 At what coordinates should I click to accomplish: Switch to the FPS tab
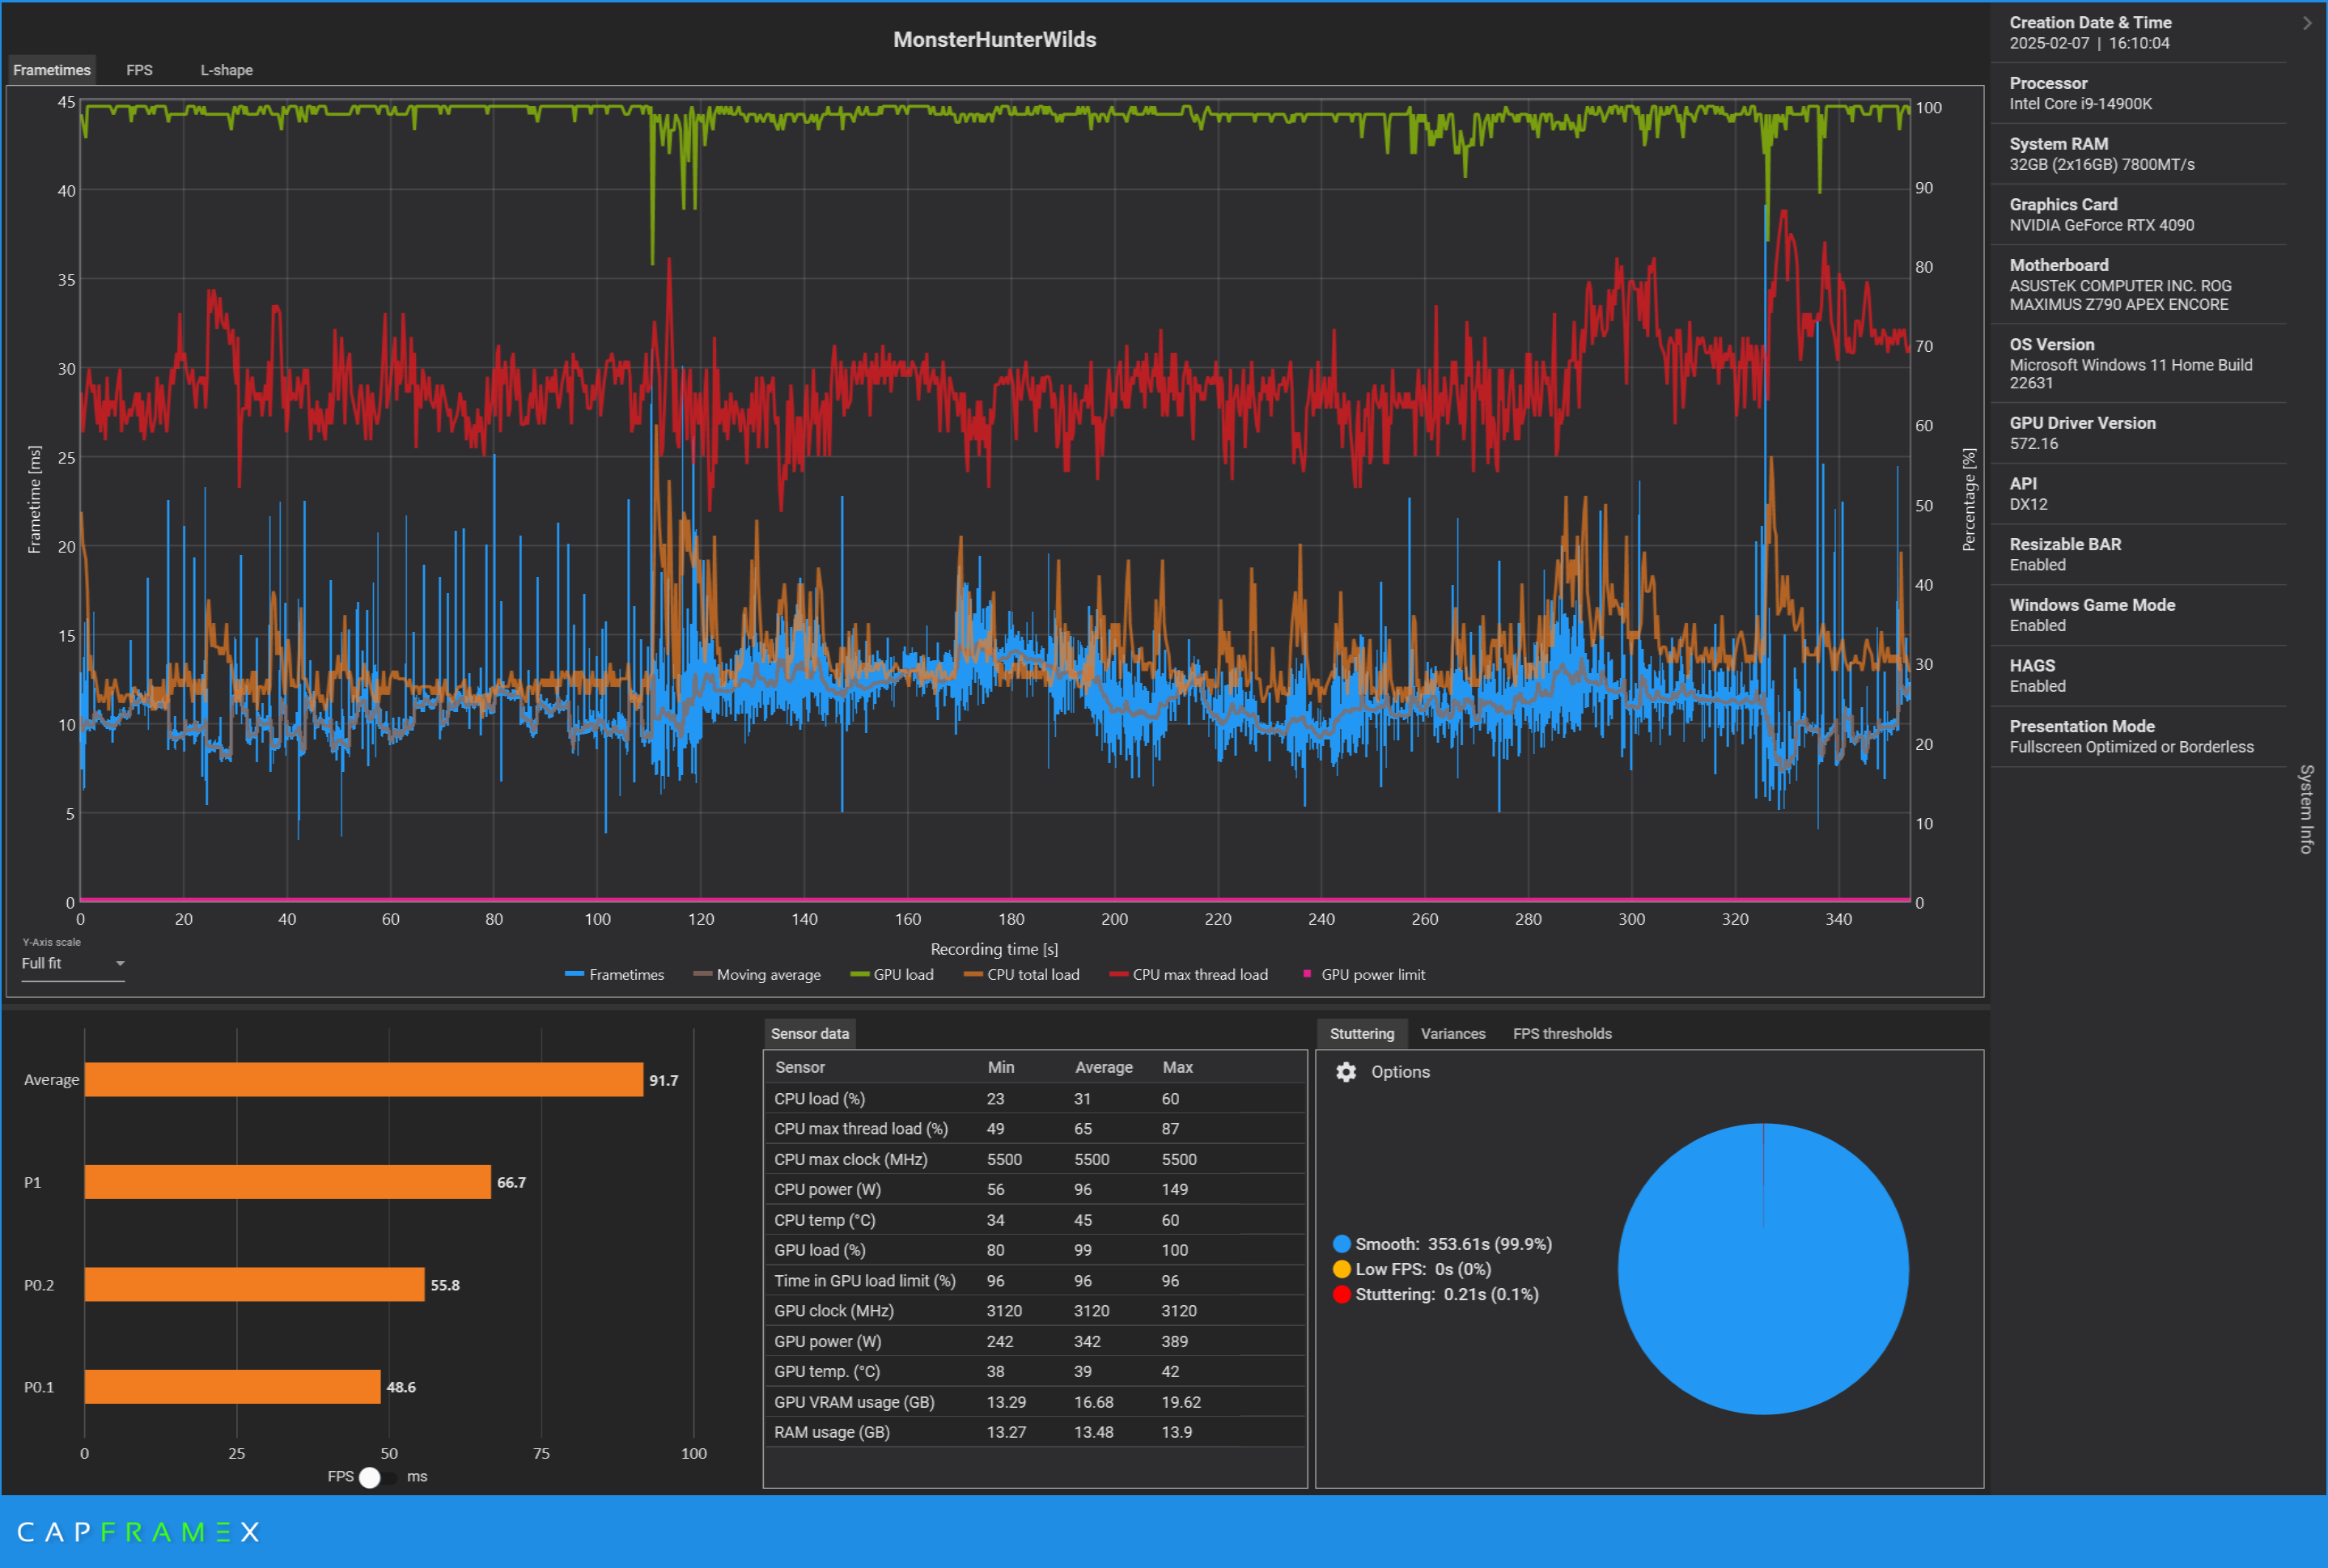click(x=139, y=70)
